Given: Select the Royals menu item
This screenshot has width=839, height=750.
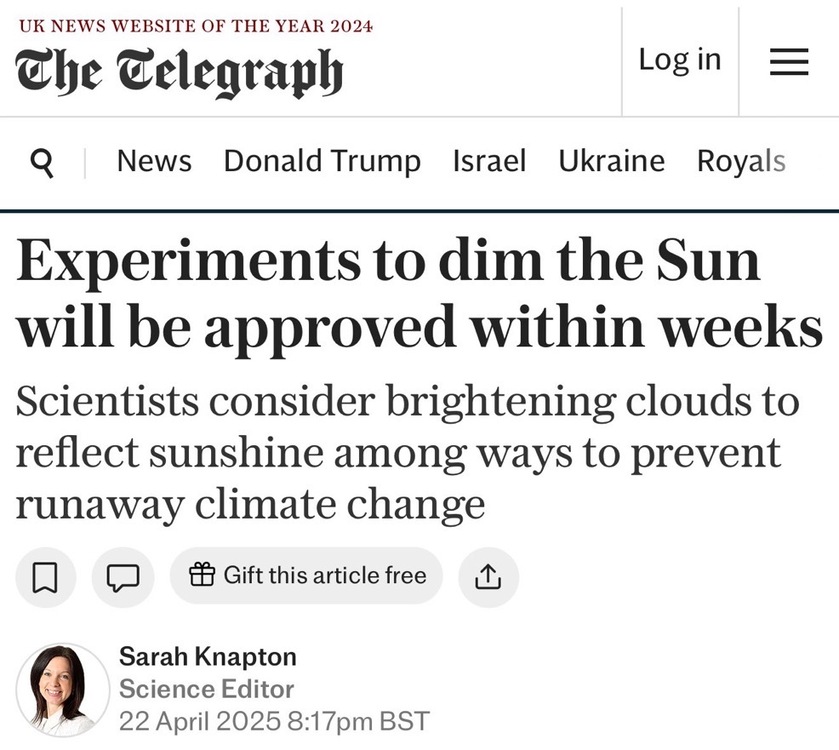Looking at the screenshot, I should point(741,162).
